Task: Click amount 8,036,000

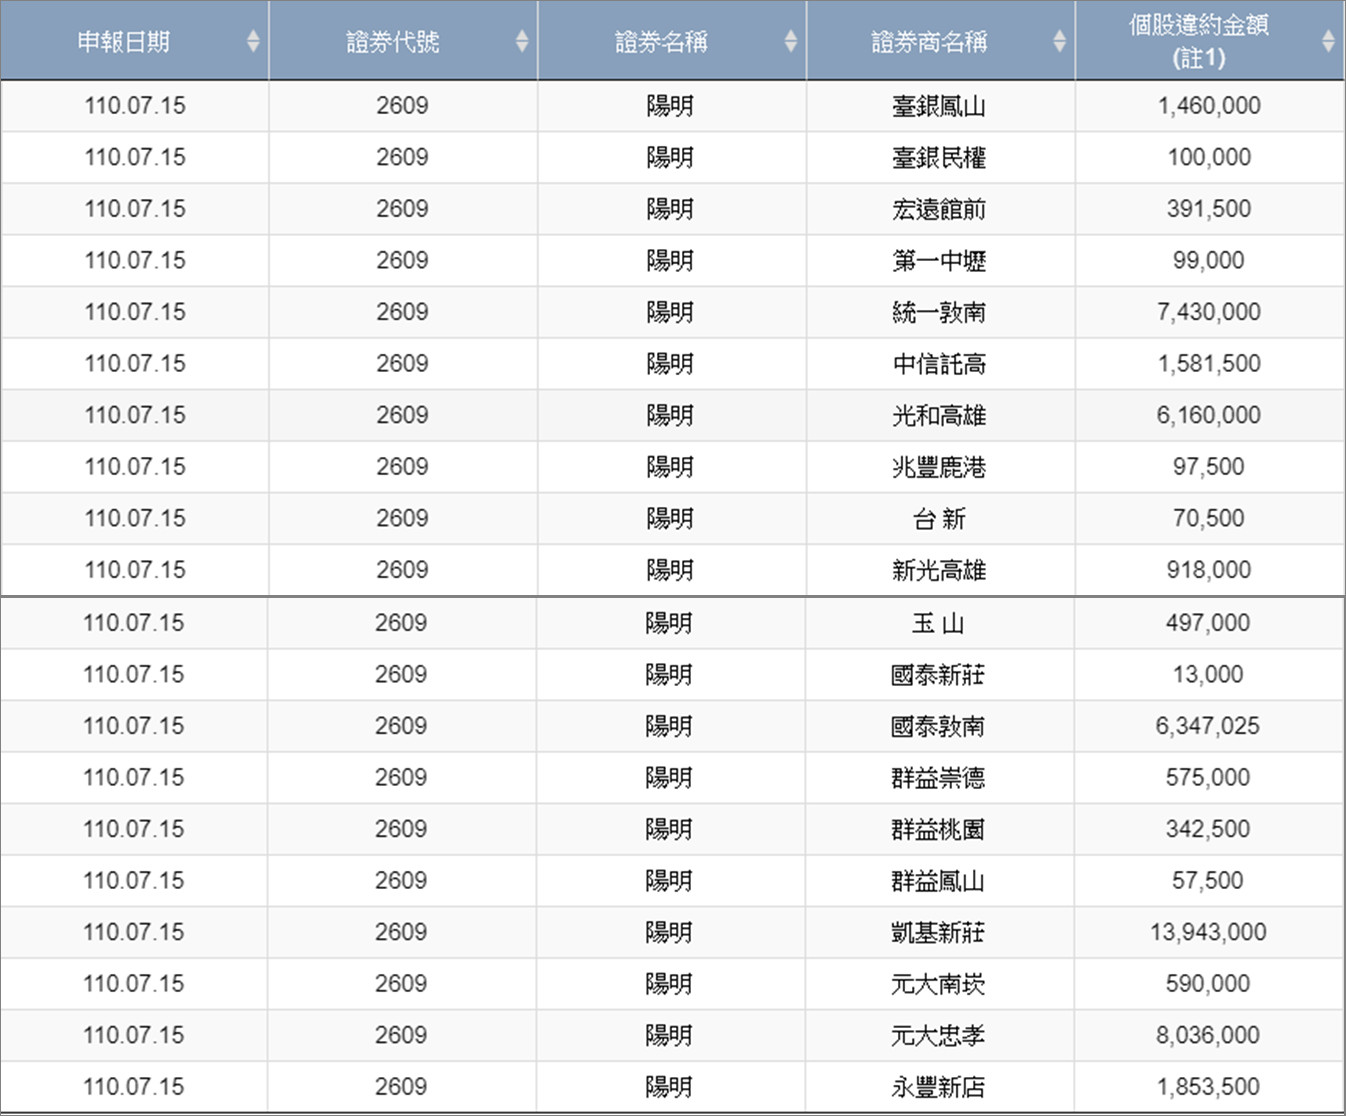Action: 1208,1034
